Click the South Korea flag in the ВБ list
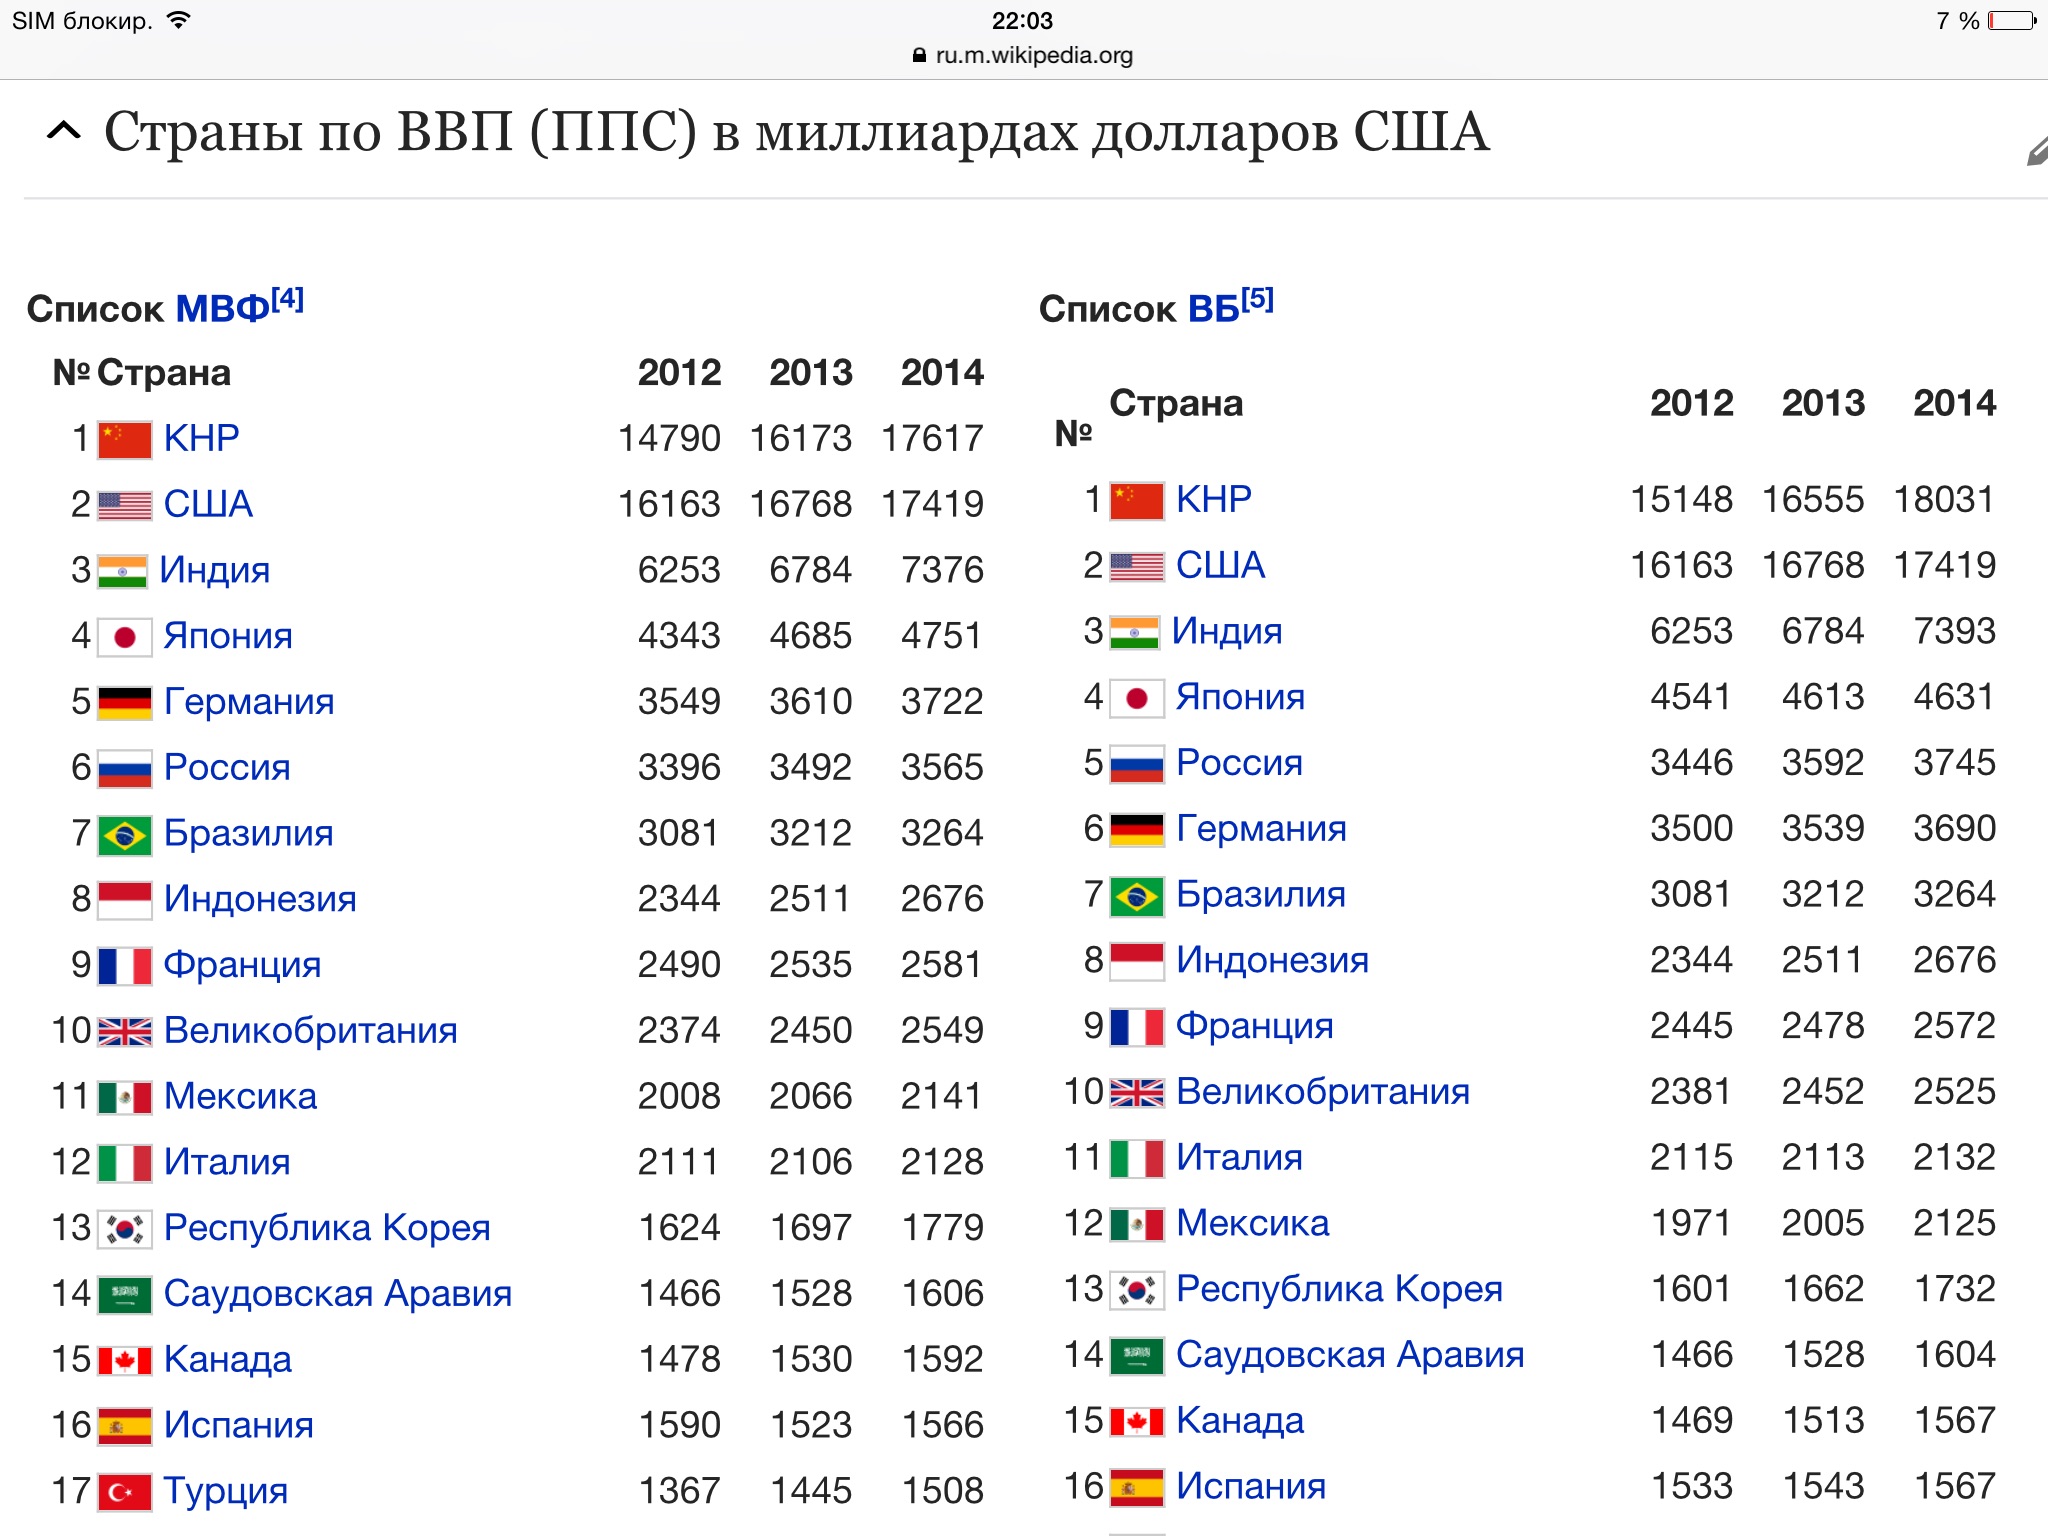The width and height of the screenshot is (2048, 1536). [x=1137, y=1290]
